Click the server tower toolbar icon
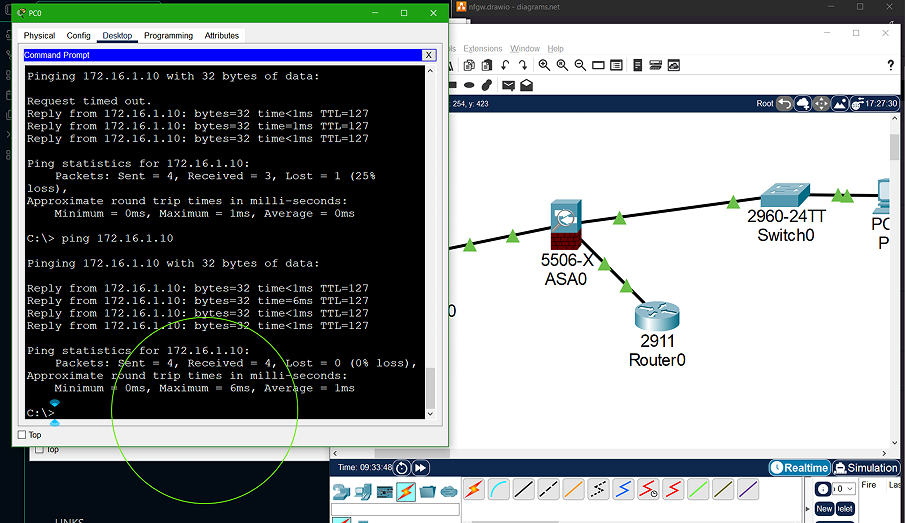The image size is (905, 523). click(x=637, y=65)
